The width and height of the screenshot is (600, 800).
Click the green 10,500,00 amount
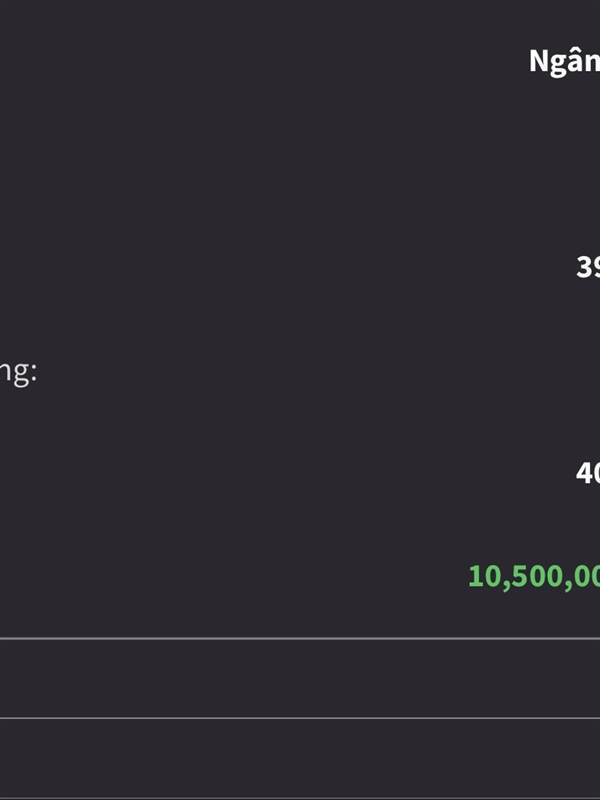[x=534, y=576]
